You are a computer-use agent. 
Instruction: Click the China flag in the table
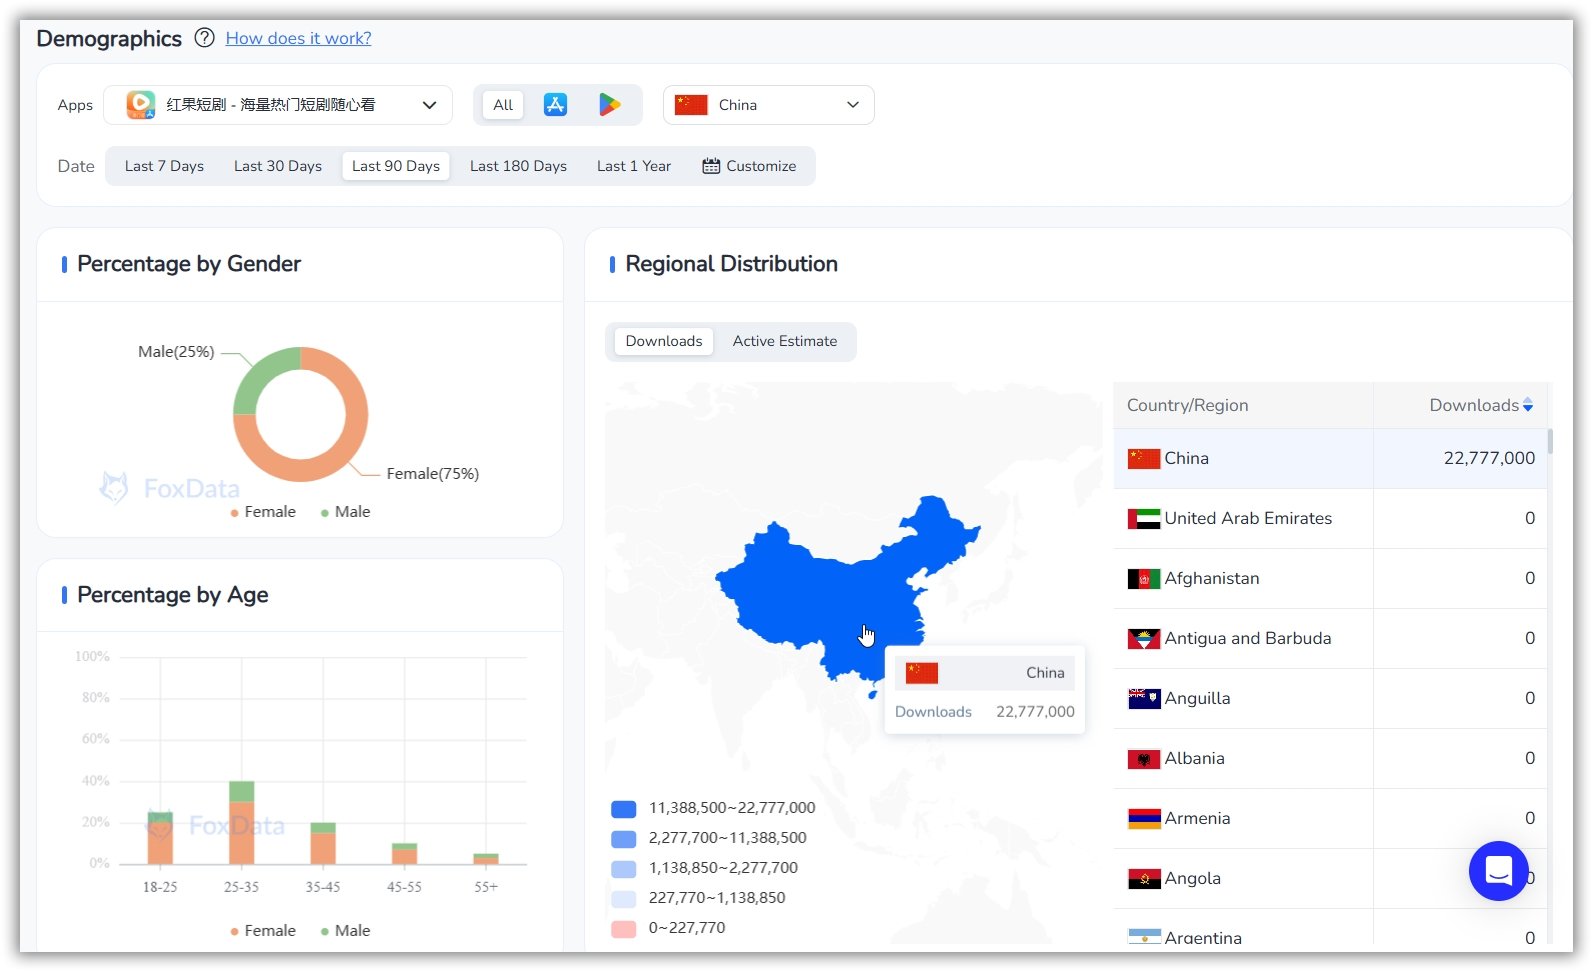[x=1144, y=459]
